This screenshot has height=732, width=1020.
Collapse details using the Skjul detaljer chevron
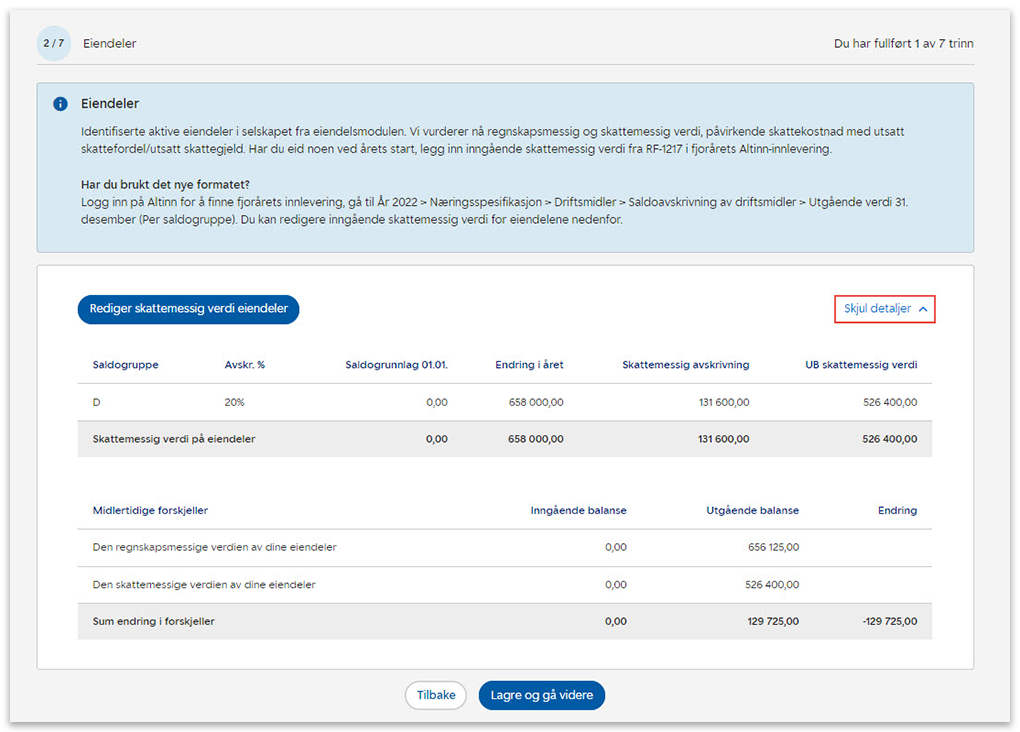(922, 310)
